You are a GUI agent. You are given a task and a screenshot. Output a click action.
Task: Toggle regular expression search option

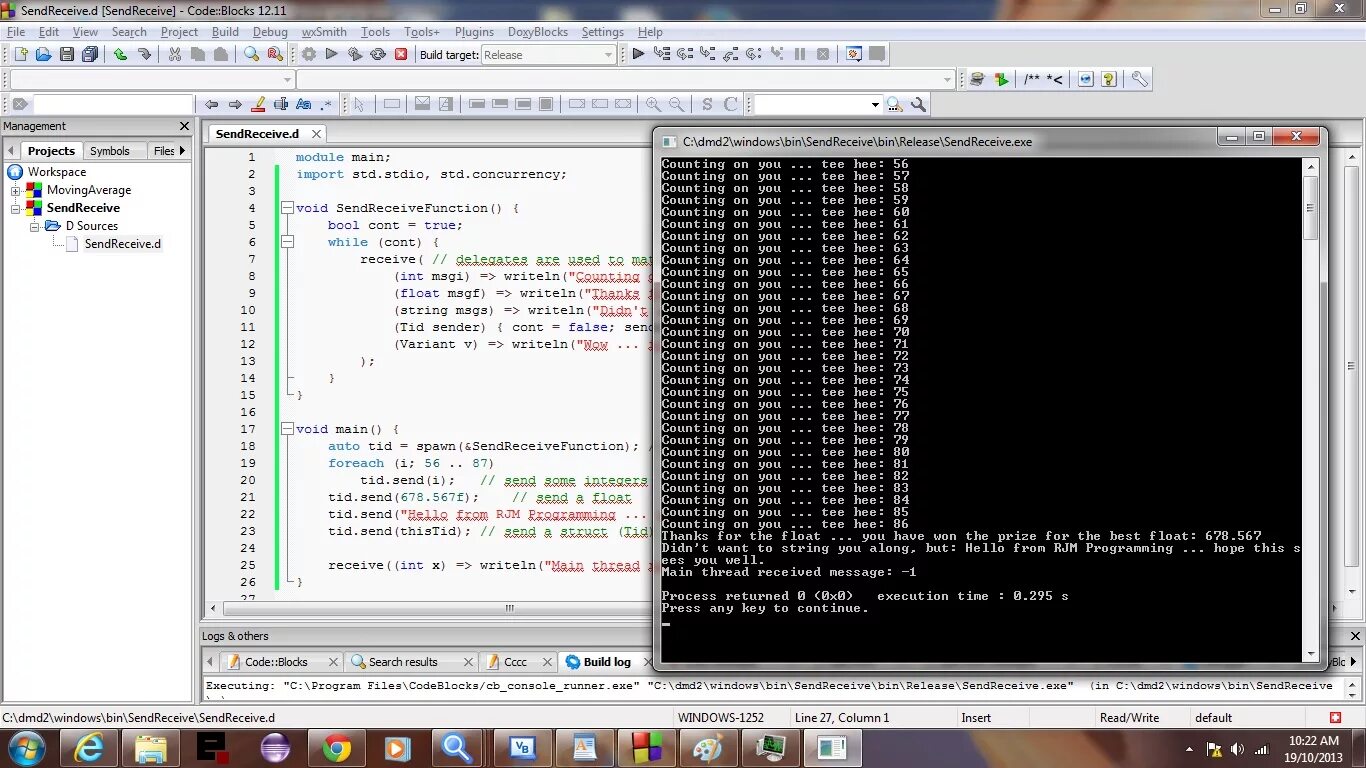[x=327, y=104]
